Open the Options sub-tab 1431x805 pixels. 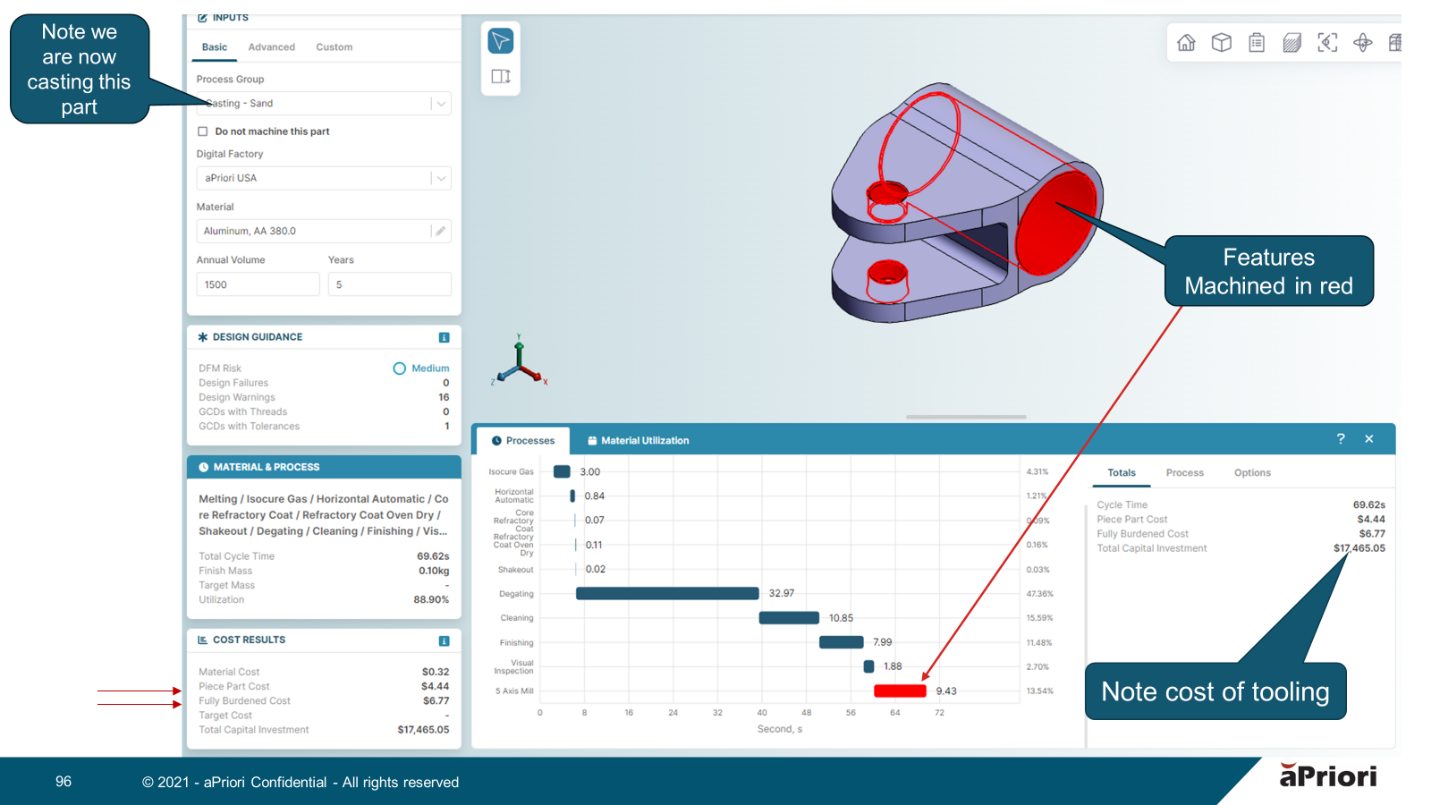click(1252, 473)
